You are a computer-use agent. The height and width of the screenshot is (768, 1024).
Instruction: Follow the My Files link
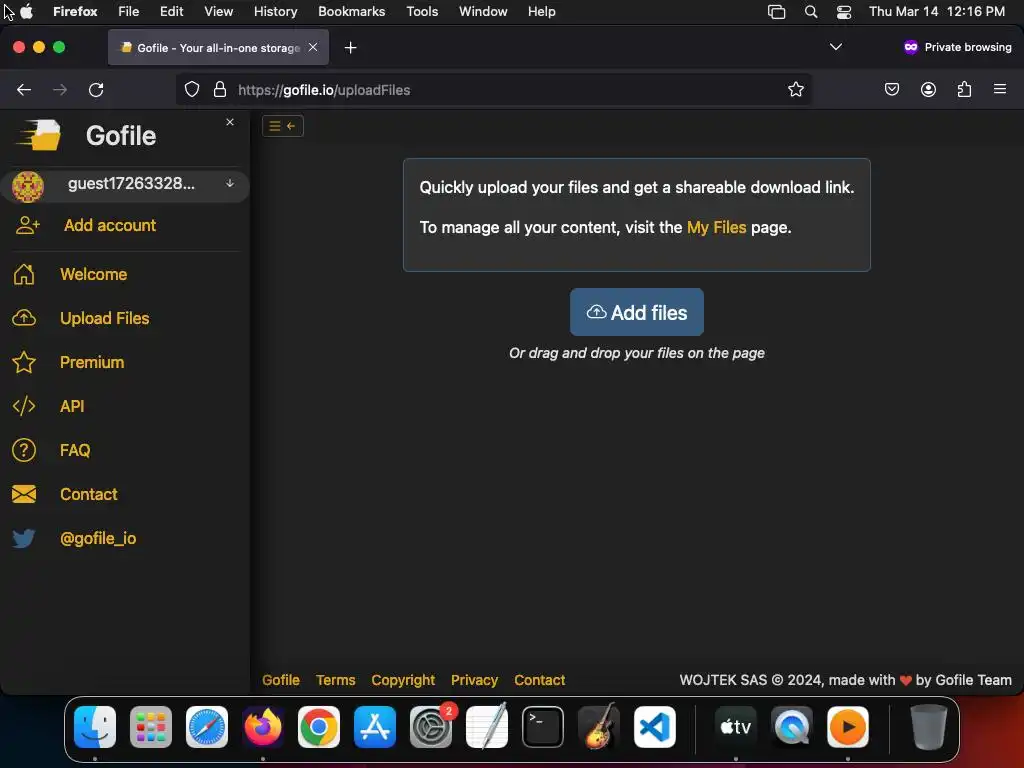tap(716, 227)
